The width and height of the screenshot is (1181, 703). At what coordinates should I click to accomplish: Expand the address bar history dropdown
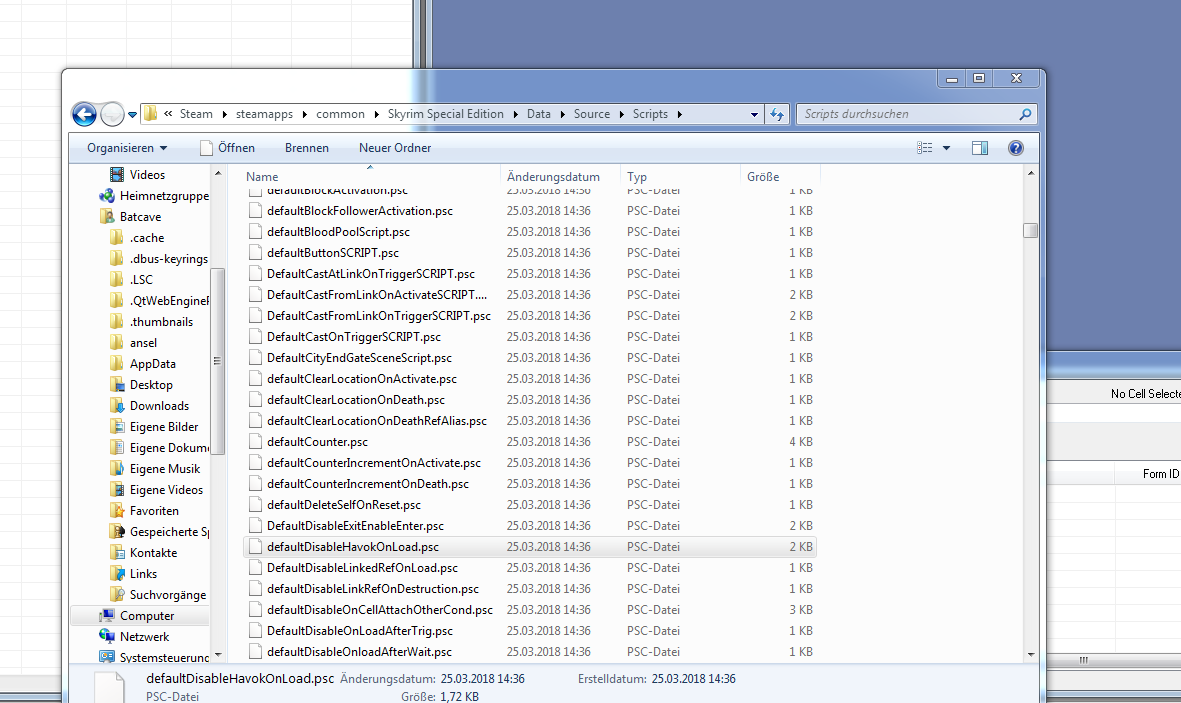click(x=755, y=114)
